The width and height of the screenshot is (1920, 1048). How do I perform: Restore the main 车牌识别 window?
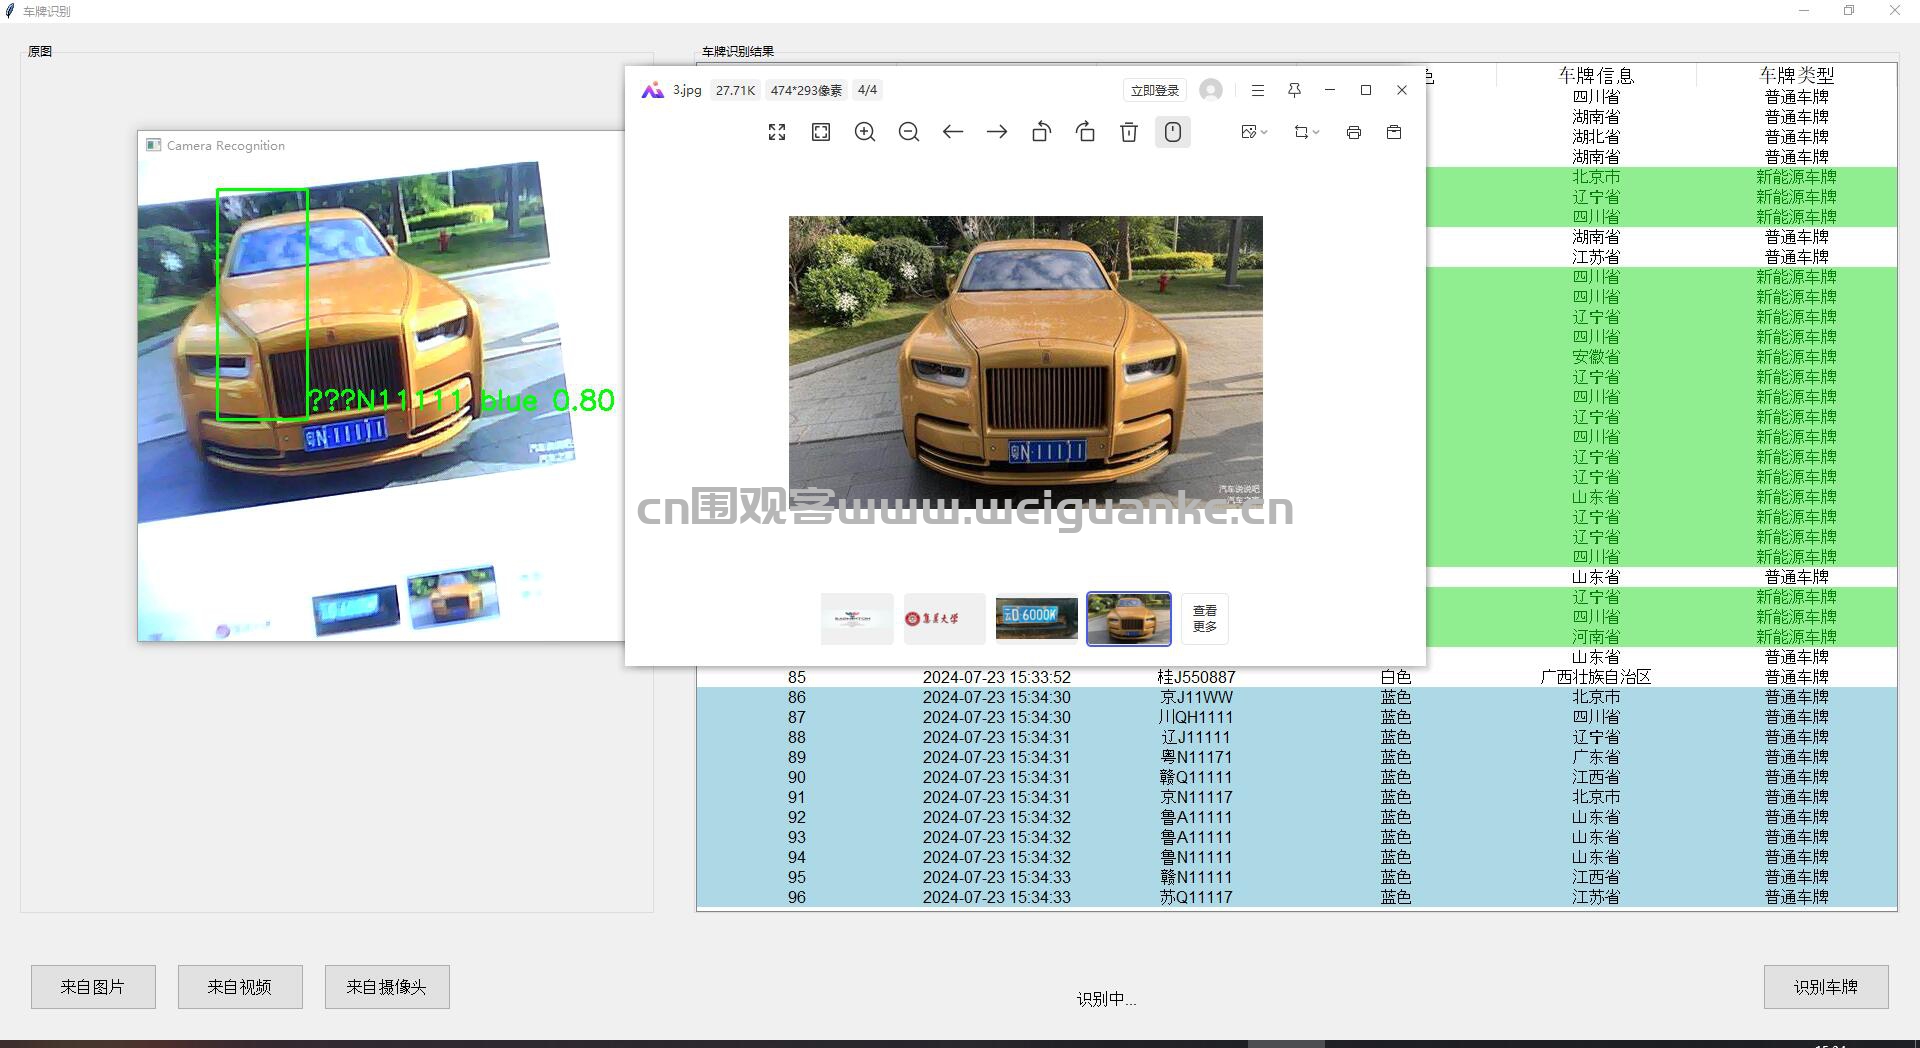point(1849,11)
